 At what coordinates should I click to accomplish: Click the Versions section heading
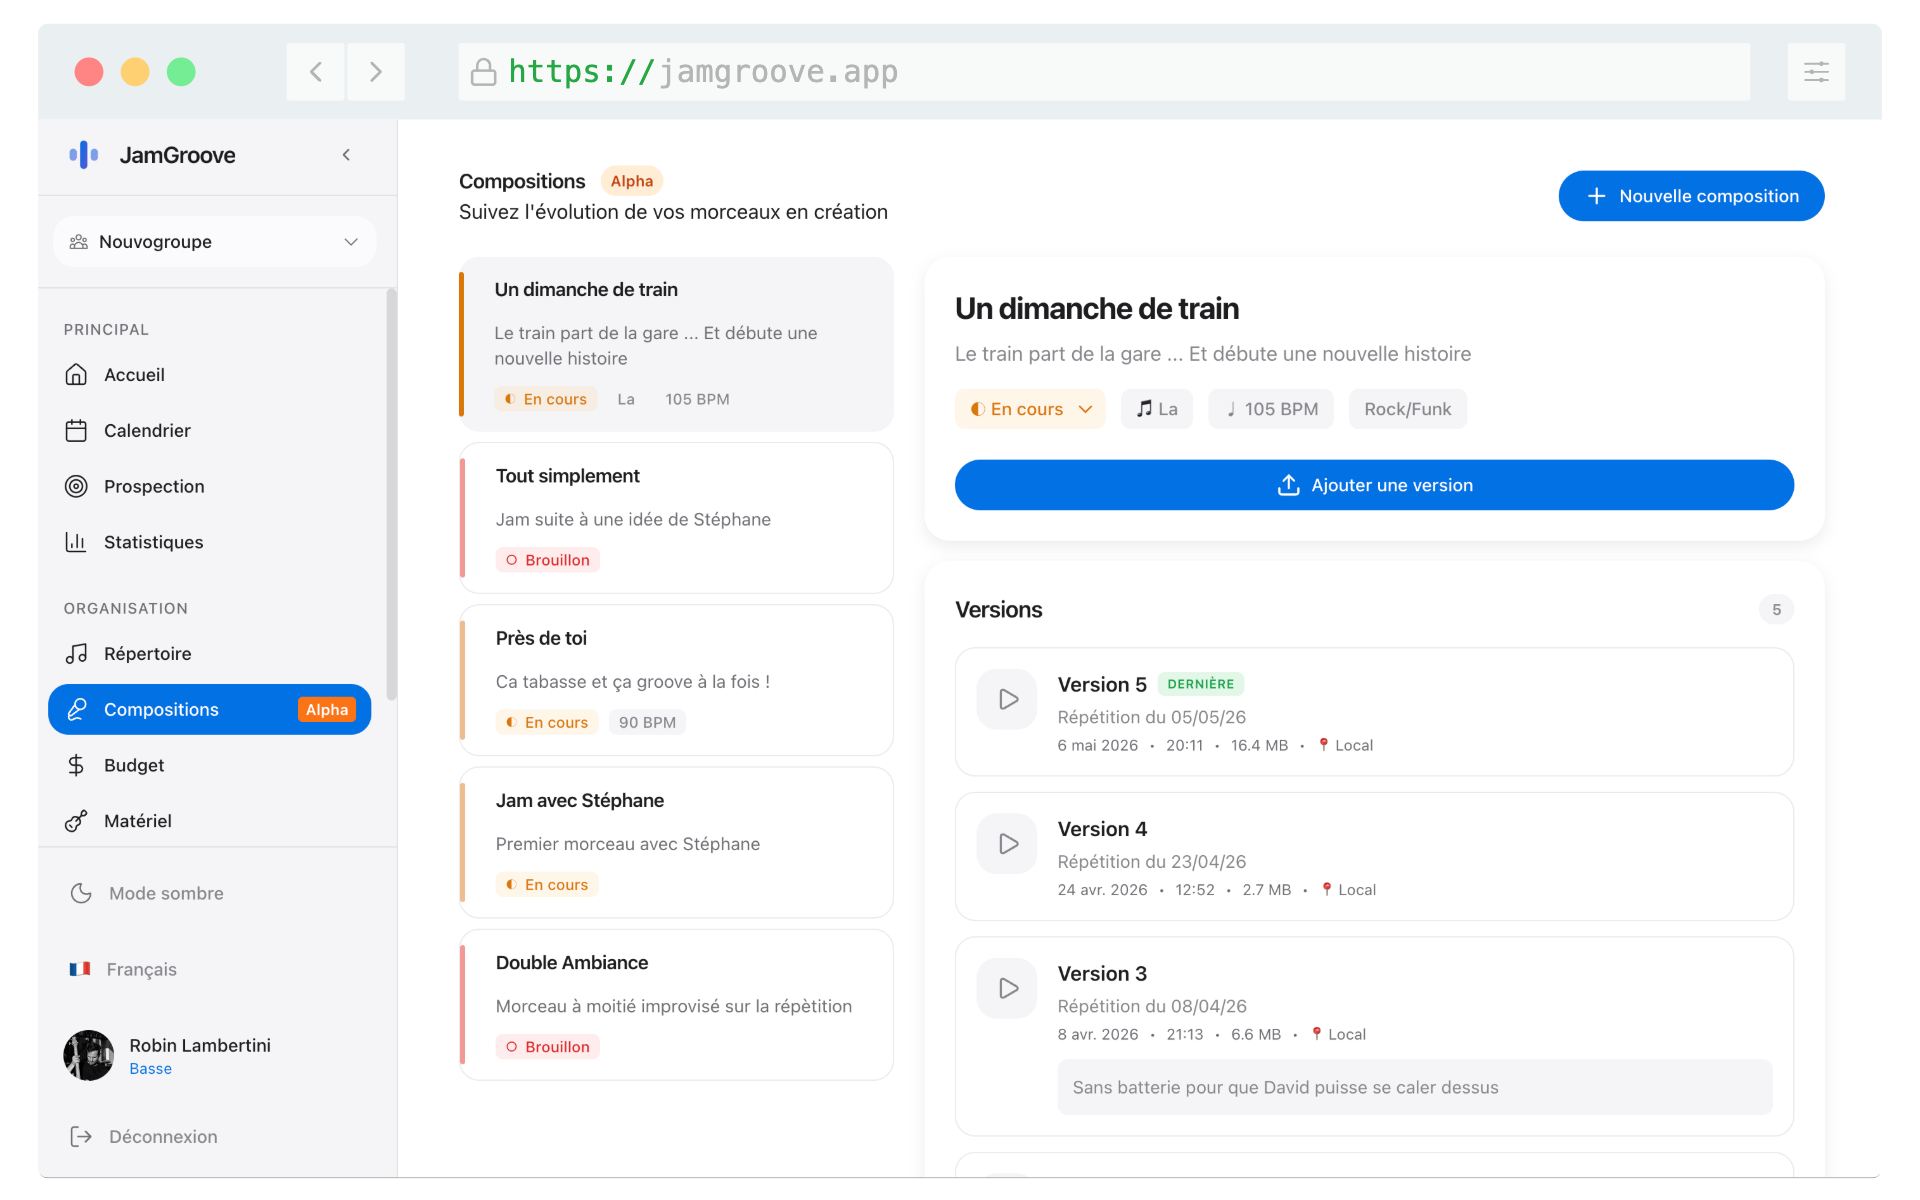(998, 610)
